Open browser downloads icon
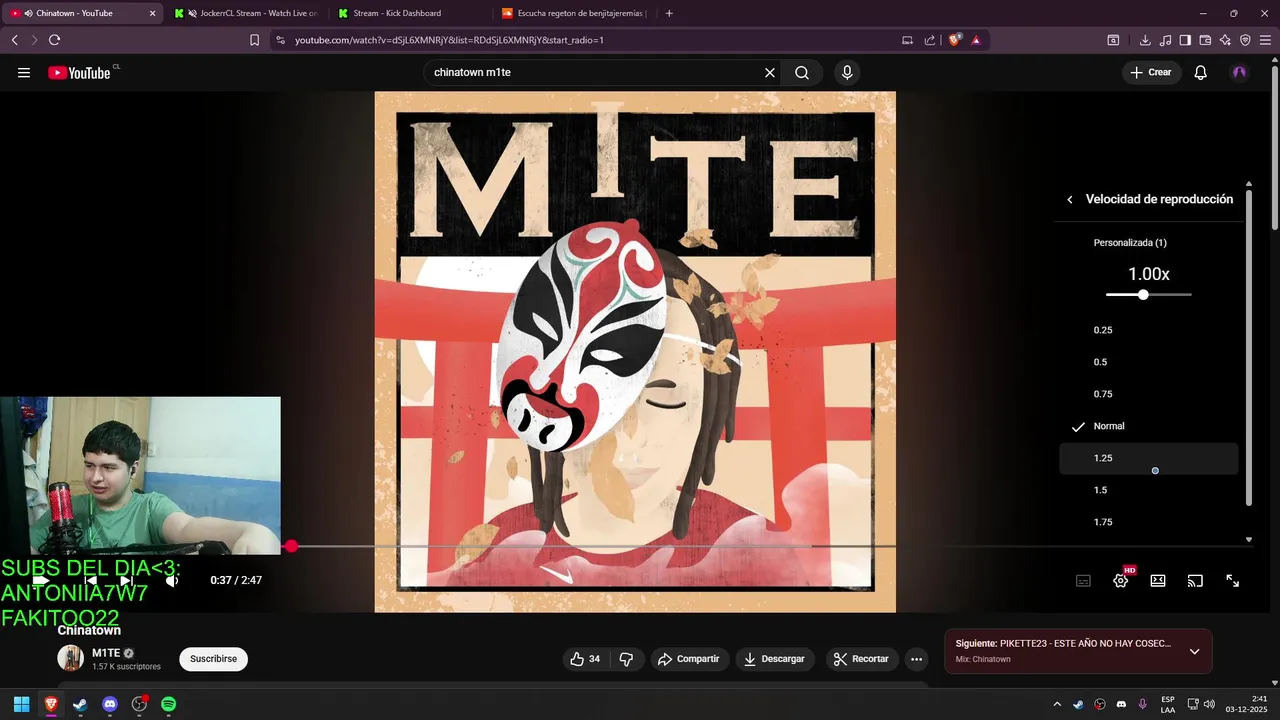Image resolution: width=1280 pixels, height=720 pixels. pyautogui.click(x=1145, y=40)
